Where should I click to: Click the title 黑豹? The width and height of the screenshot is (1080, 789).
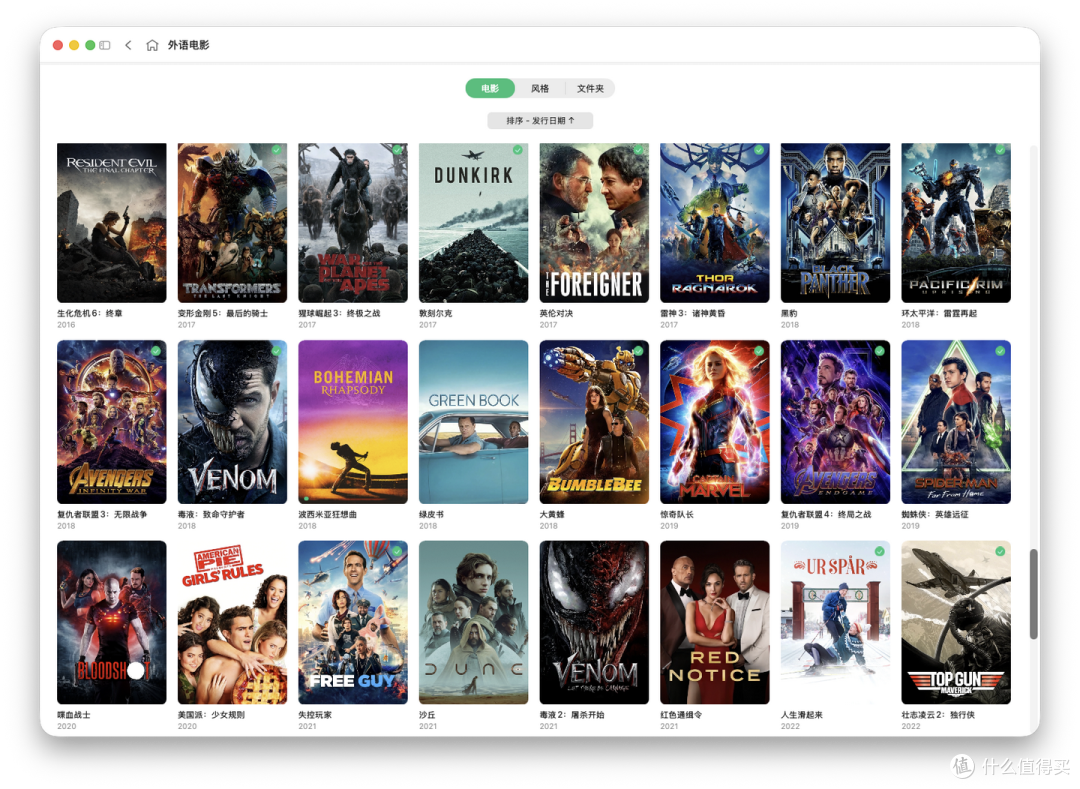pos(789,313)
